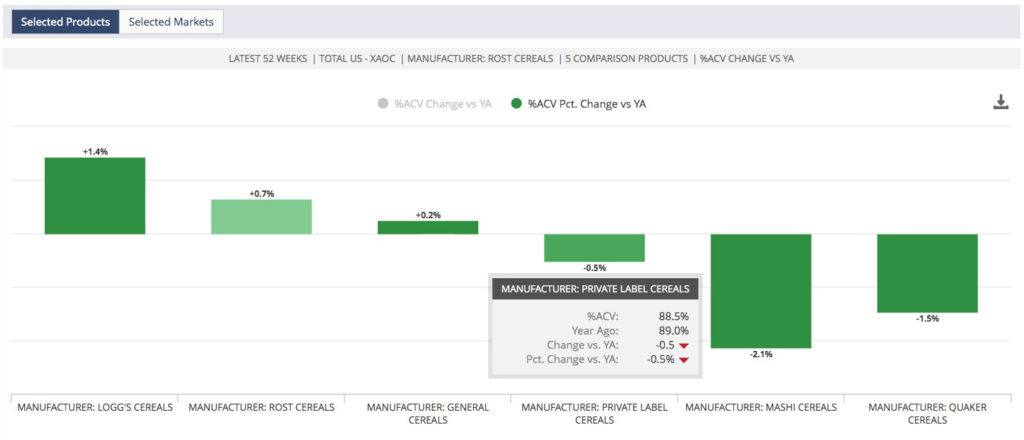
Task: Click the MANUFACTURER: ROST CEREALS axis label
Action: pyautogui.click(x=261, y=407)
